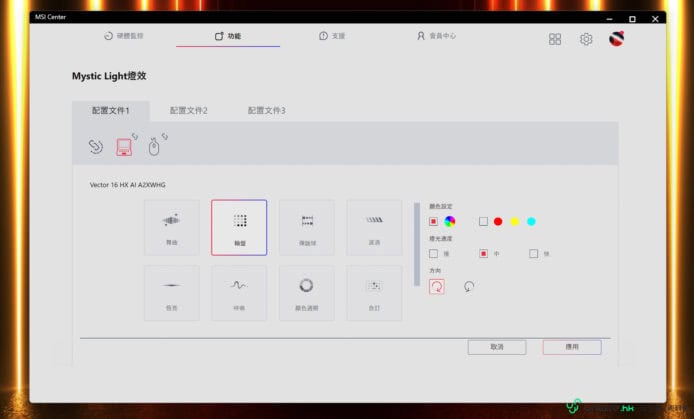Choose the 顏色週期 color cycle effect
694x419 pixels.
tap(306, 292)
